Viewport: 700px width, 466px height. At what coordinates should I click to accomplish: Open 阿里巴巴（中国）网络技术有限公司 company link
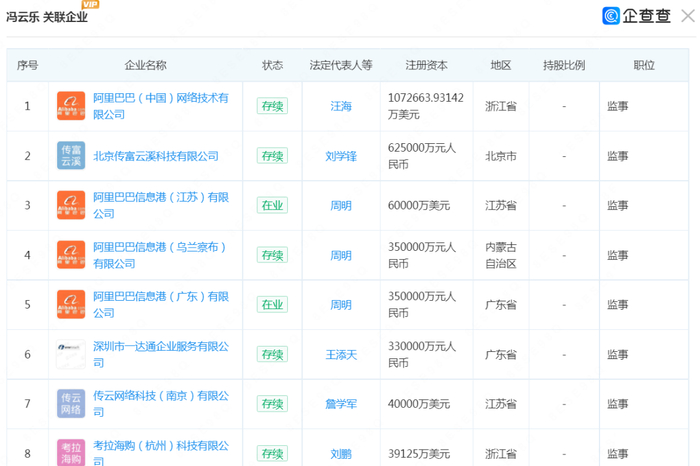pos(161,106)
